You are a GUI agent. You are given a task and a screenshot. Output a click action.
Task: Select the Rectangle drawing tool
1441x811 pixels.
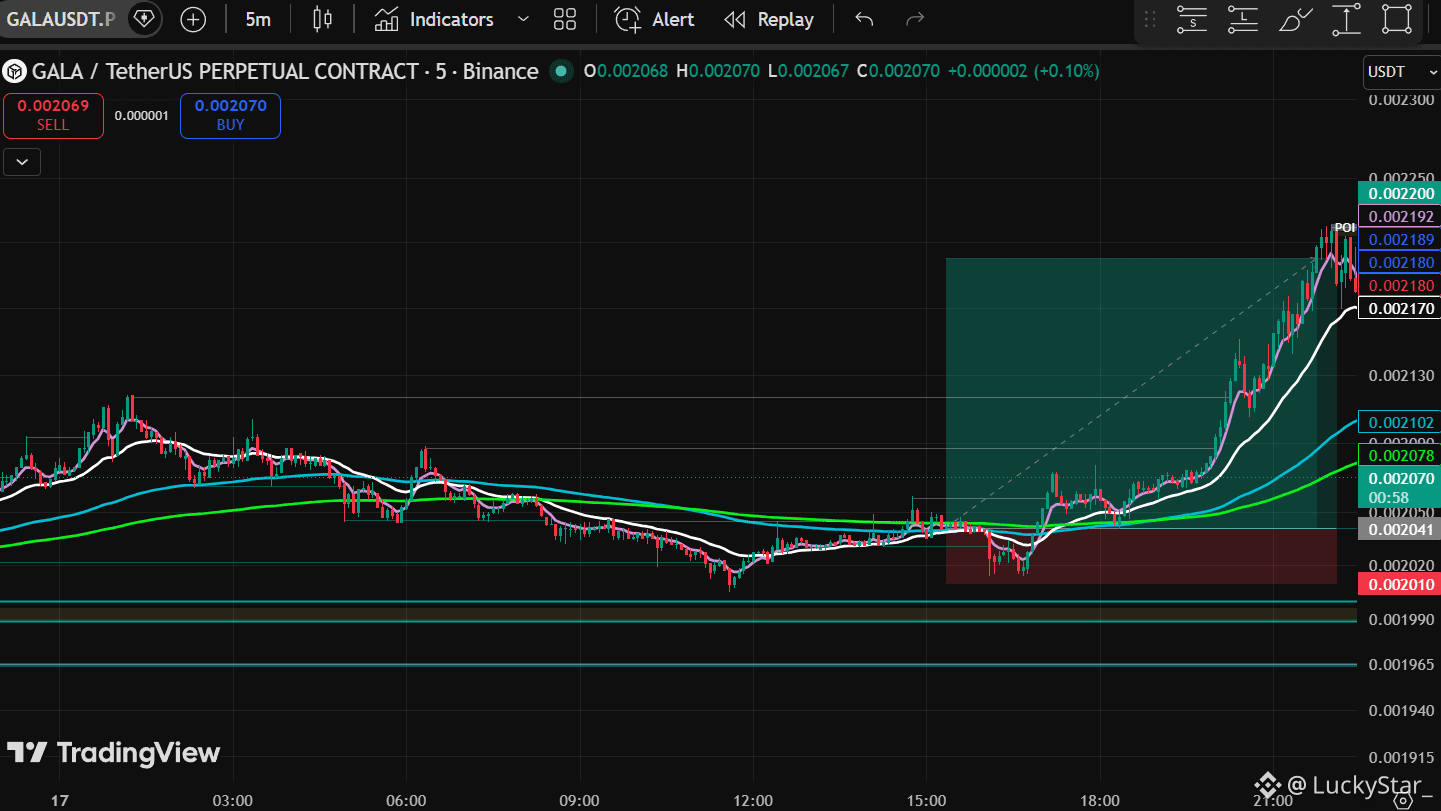pos(1397,19)
